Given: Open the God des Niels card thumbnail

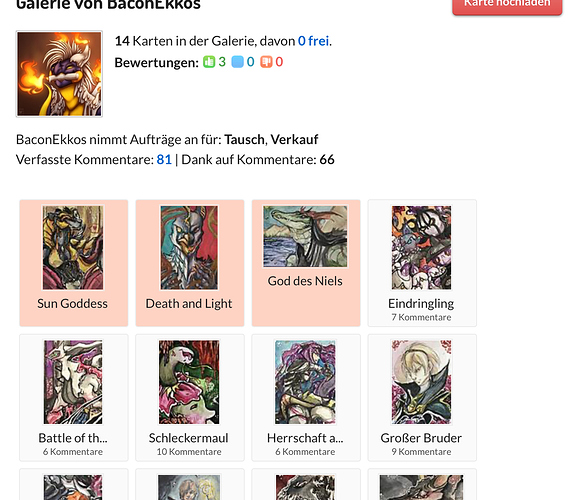Looking at the screenshot, I should pos(305,236).
